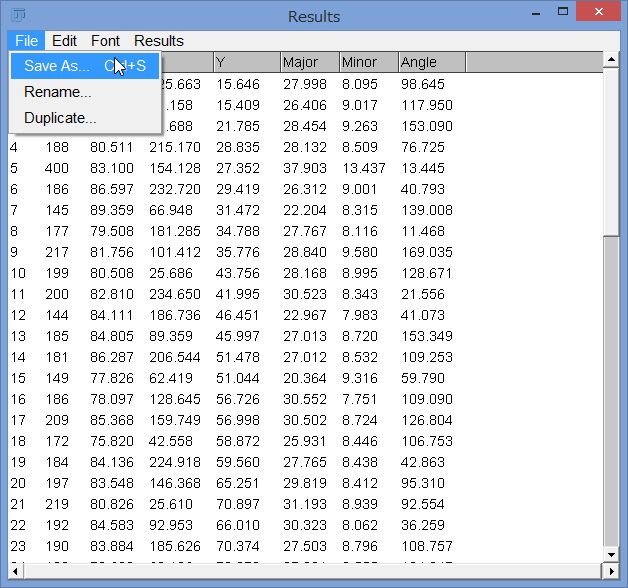Click the horizontal scrollbar right arrow
This screenshot has height=588, width=628.
(x=611, y=571)
